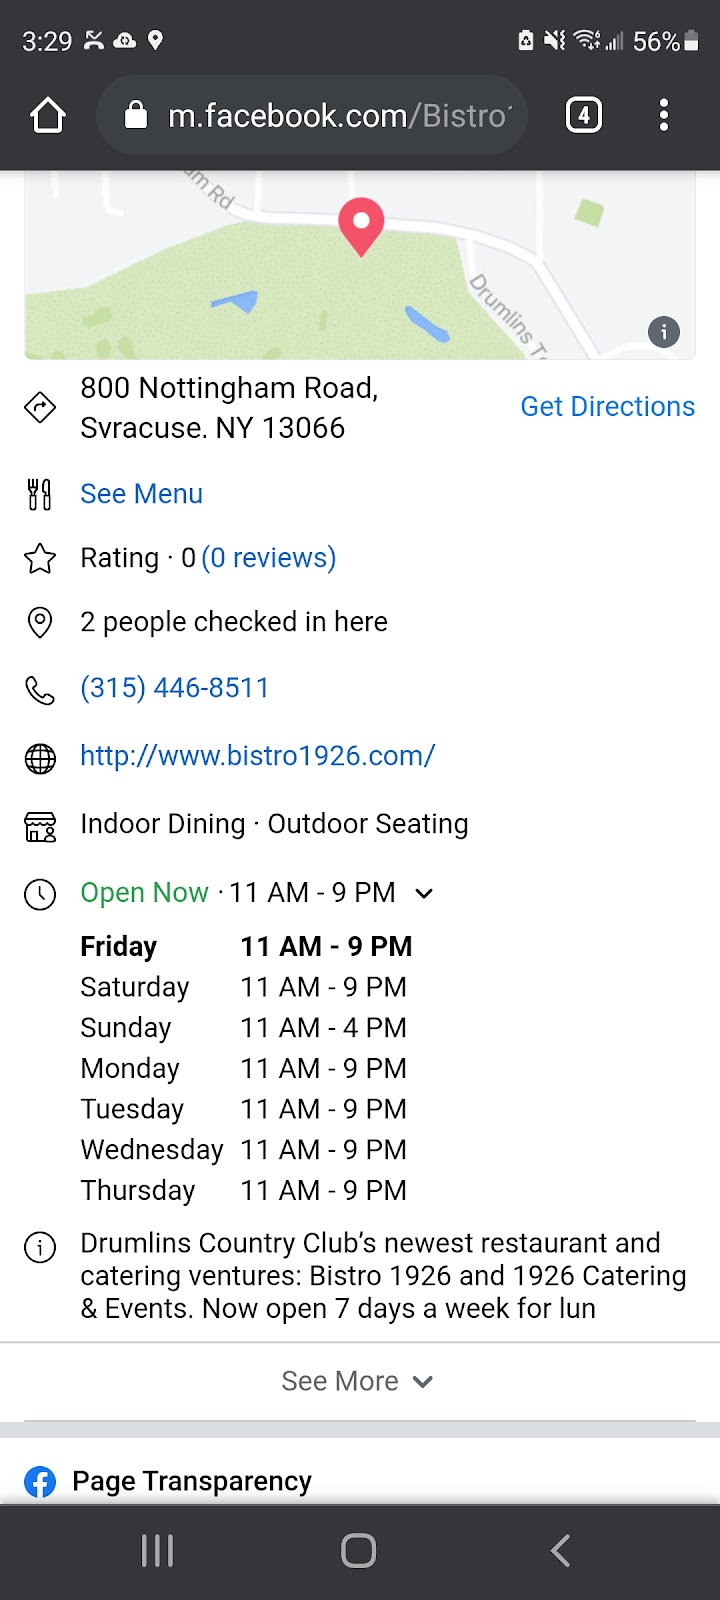Expand the See More section
This screenshot has height=1600, width=720.
click(x=357, y=1381)
